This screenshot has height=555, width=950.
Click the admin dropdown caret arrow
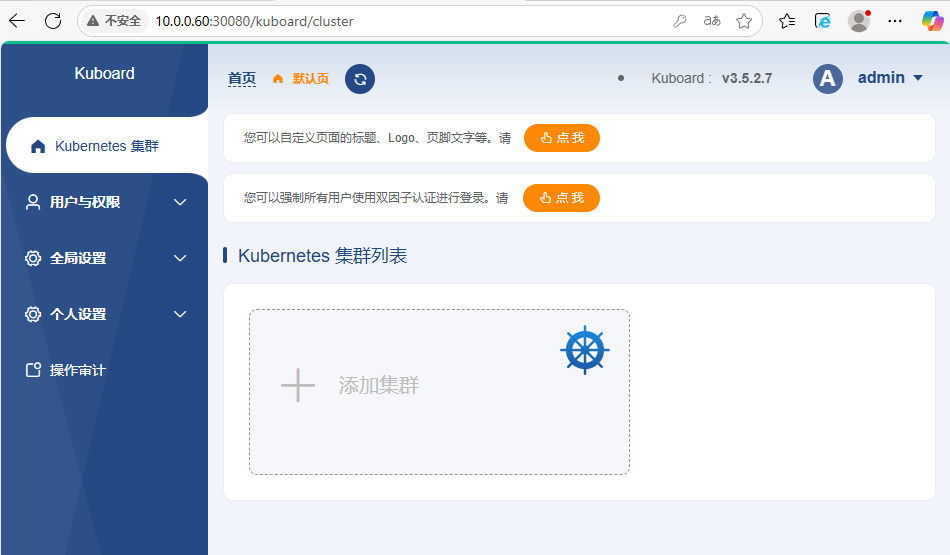pos(917,78)
